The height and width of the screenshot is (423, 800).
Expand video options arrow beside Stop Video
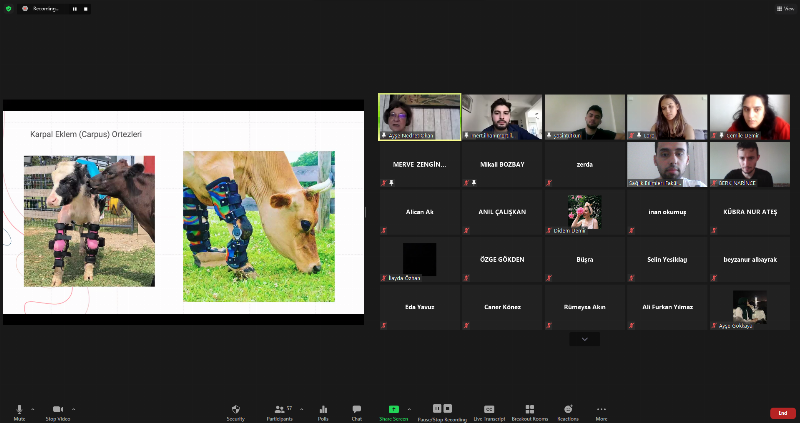[x=73, y=408]
